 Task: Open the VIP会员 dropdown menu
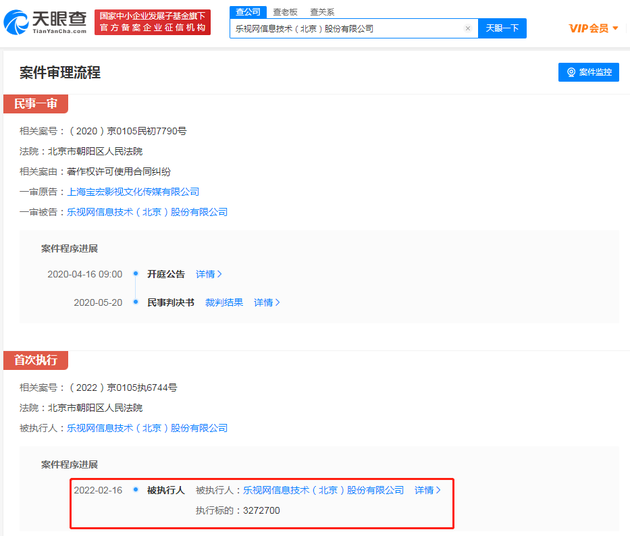click(593, 28)
